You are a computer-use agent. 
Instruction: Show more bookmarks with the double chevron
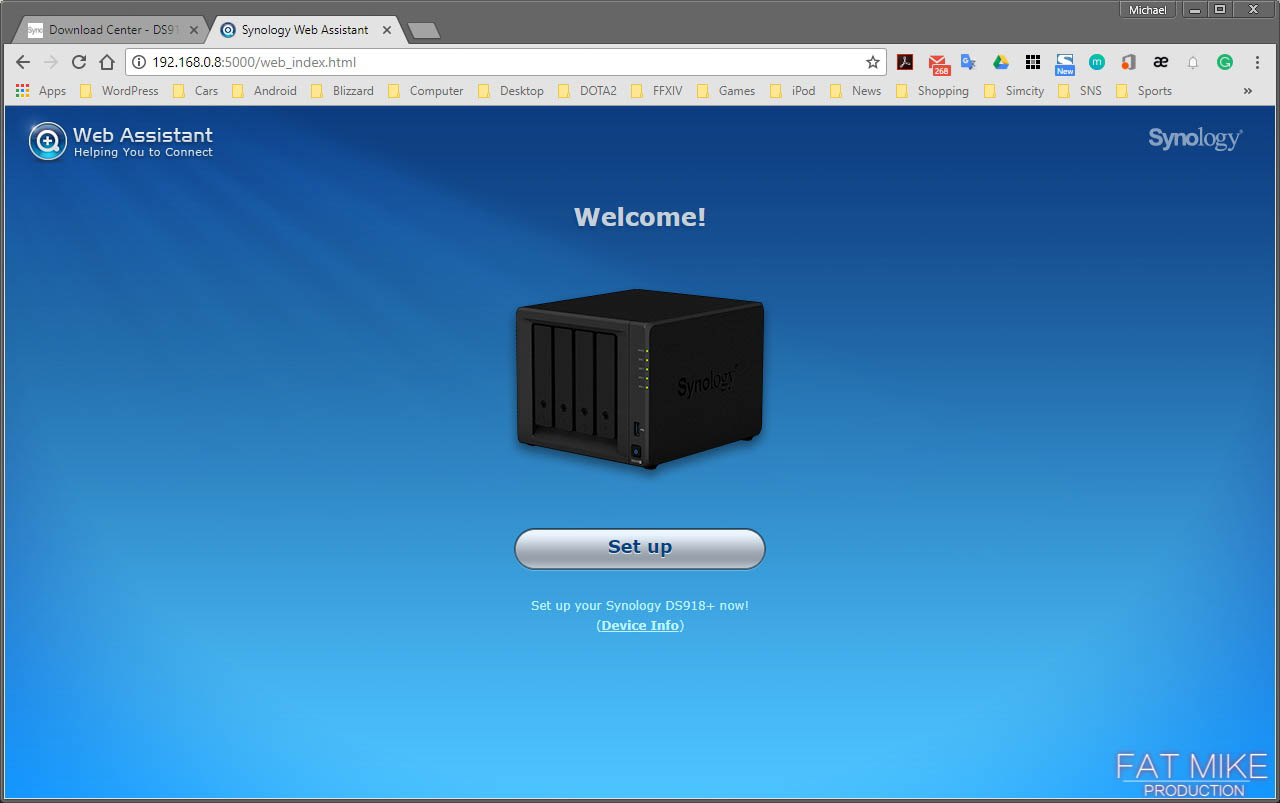[x=1247, y=91]
